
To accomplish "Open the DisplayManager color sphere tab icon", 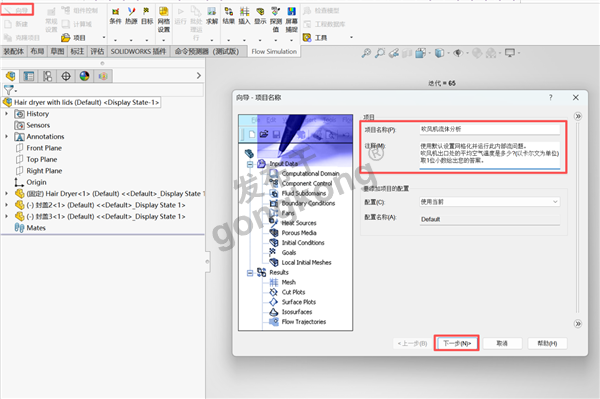I will click(x=85, y=76).
